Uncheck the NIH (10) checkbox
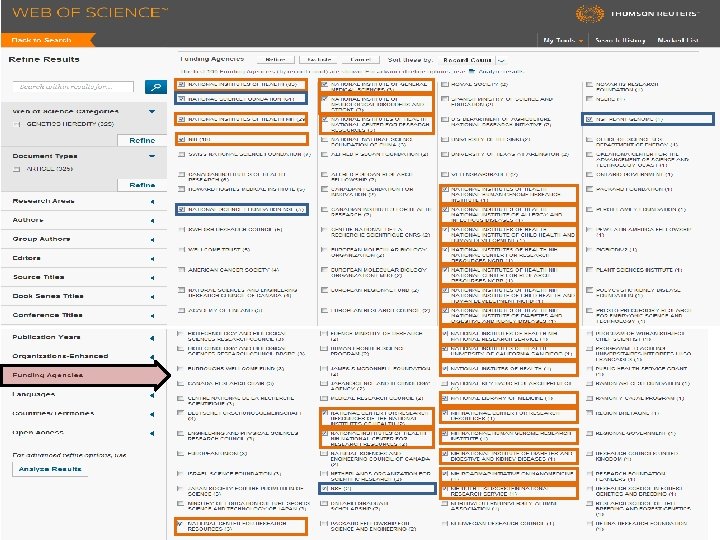This screenshot has width=720, height=540. click(x=181, y=139)
